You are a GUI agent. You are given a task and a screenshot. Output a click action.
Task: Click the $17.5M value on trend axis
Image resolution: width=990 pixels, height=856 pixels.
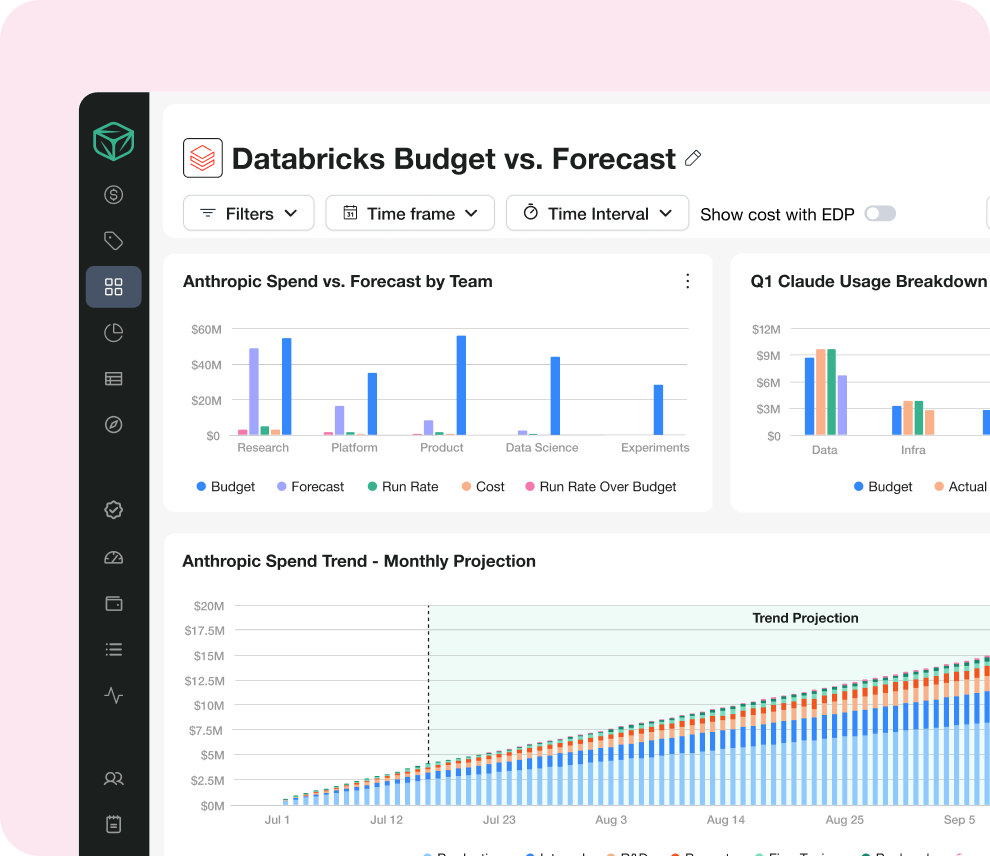pyautogui.click(x=205, y=631)
